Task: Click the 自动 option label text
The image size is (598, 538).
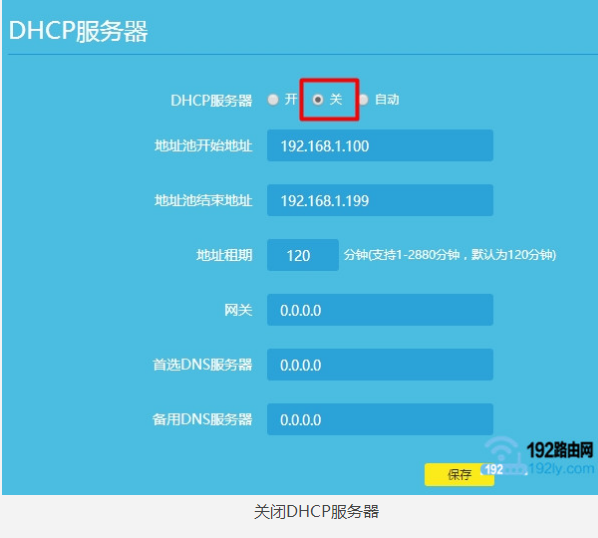Action: 387,100
